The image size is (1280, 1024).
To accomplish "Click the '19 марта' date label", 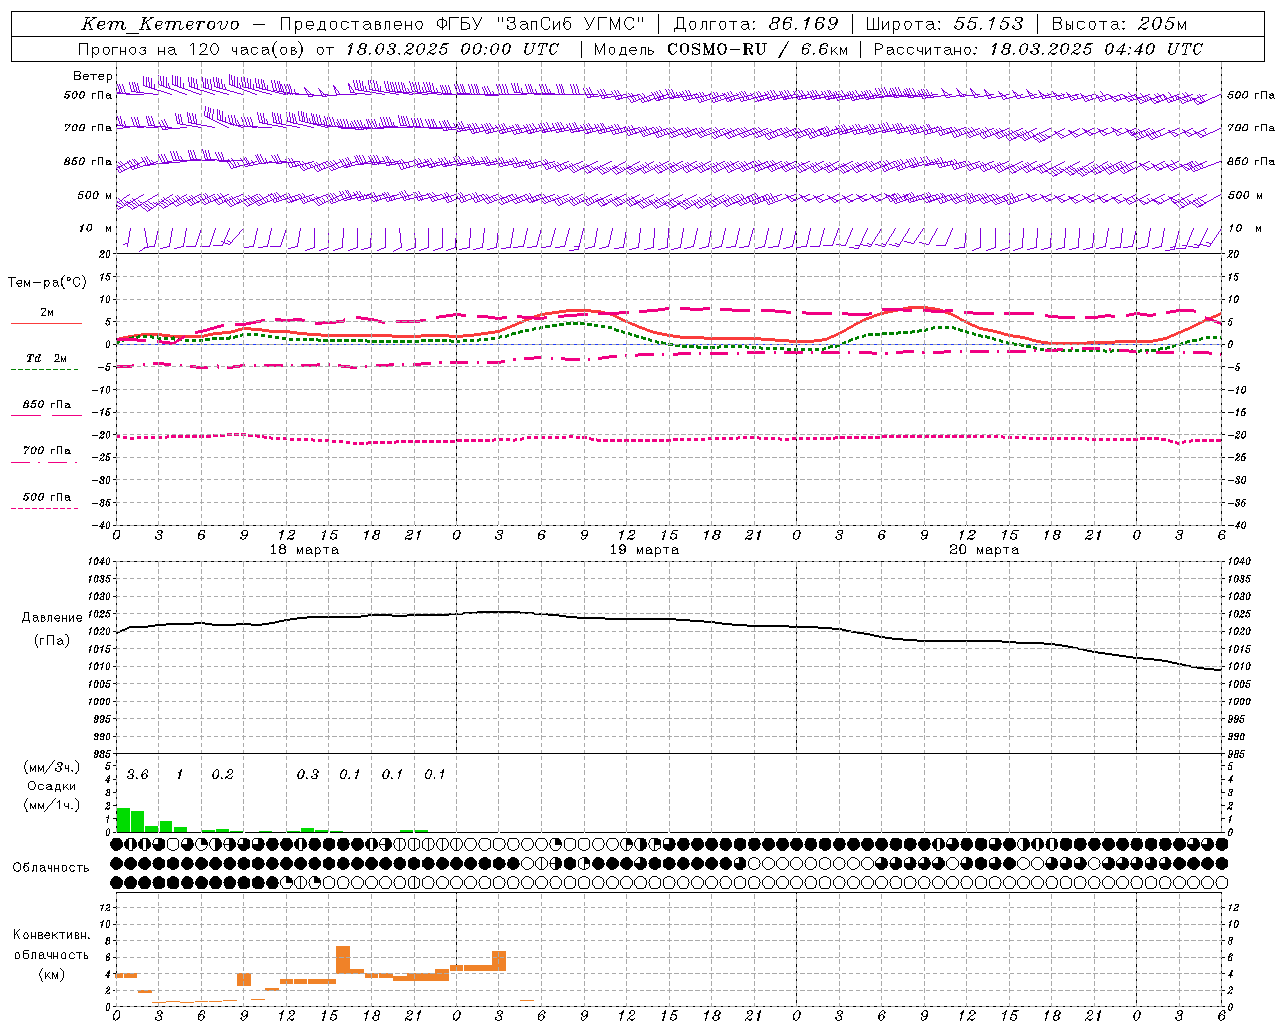I will (x=644, y=550).
